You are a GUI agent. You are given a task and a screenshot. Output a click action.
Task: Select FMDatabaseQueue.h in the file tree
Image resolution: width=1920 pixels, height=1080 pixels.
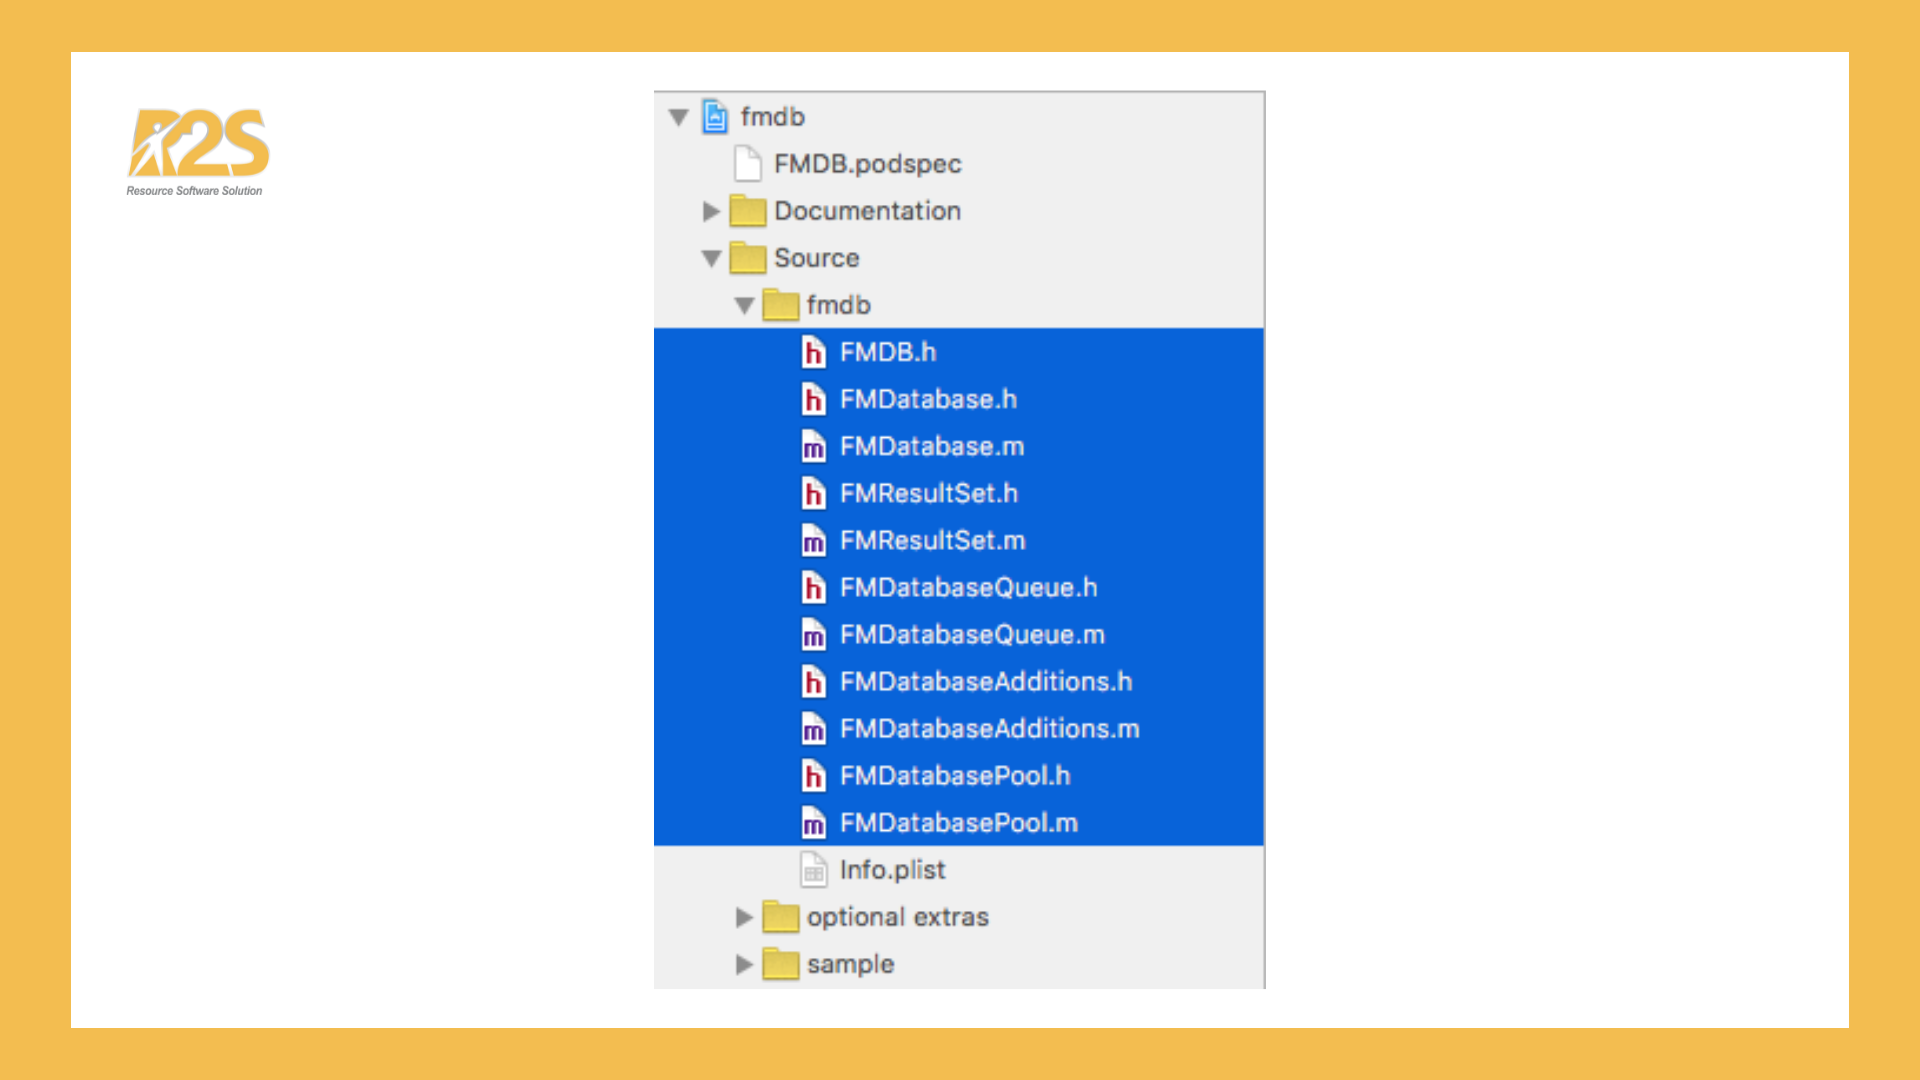point(967,588)
